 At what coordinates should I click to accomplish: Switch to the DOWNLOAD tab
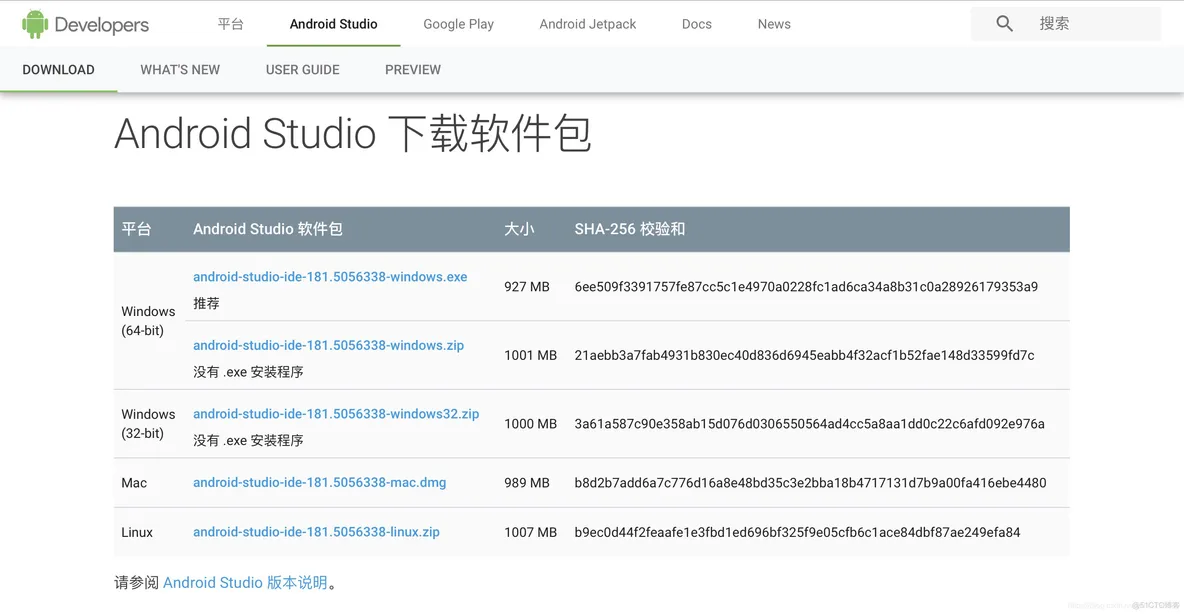(x=58, y=69)
